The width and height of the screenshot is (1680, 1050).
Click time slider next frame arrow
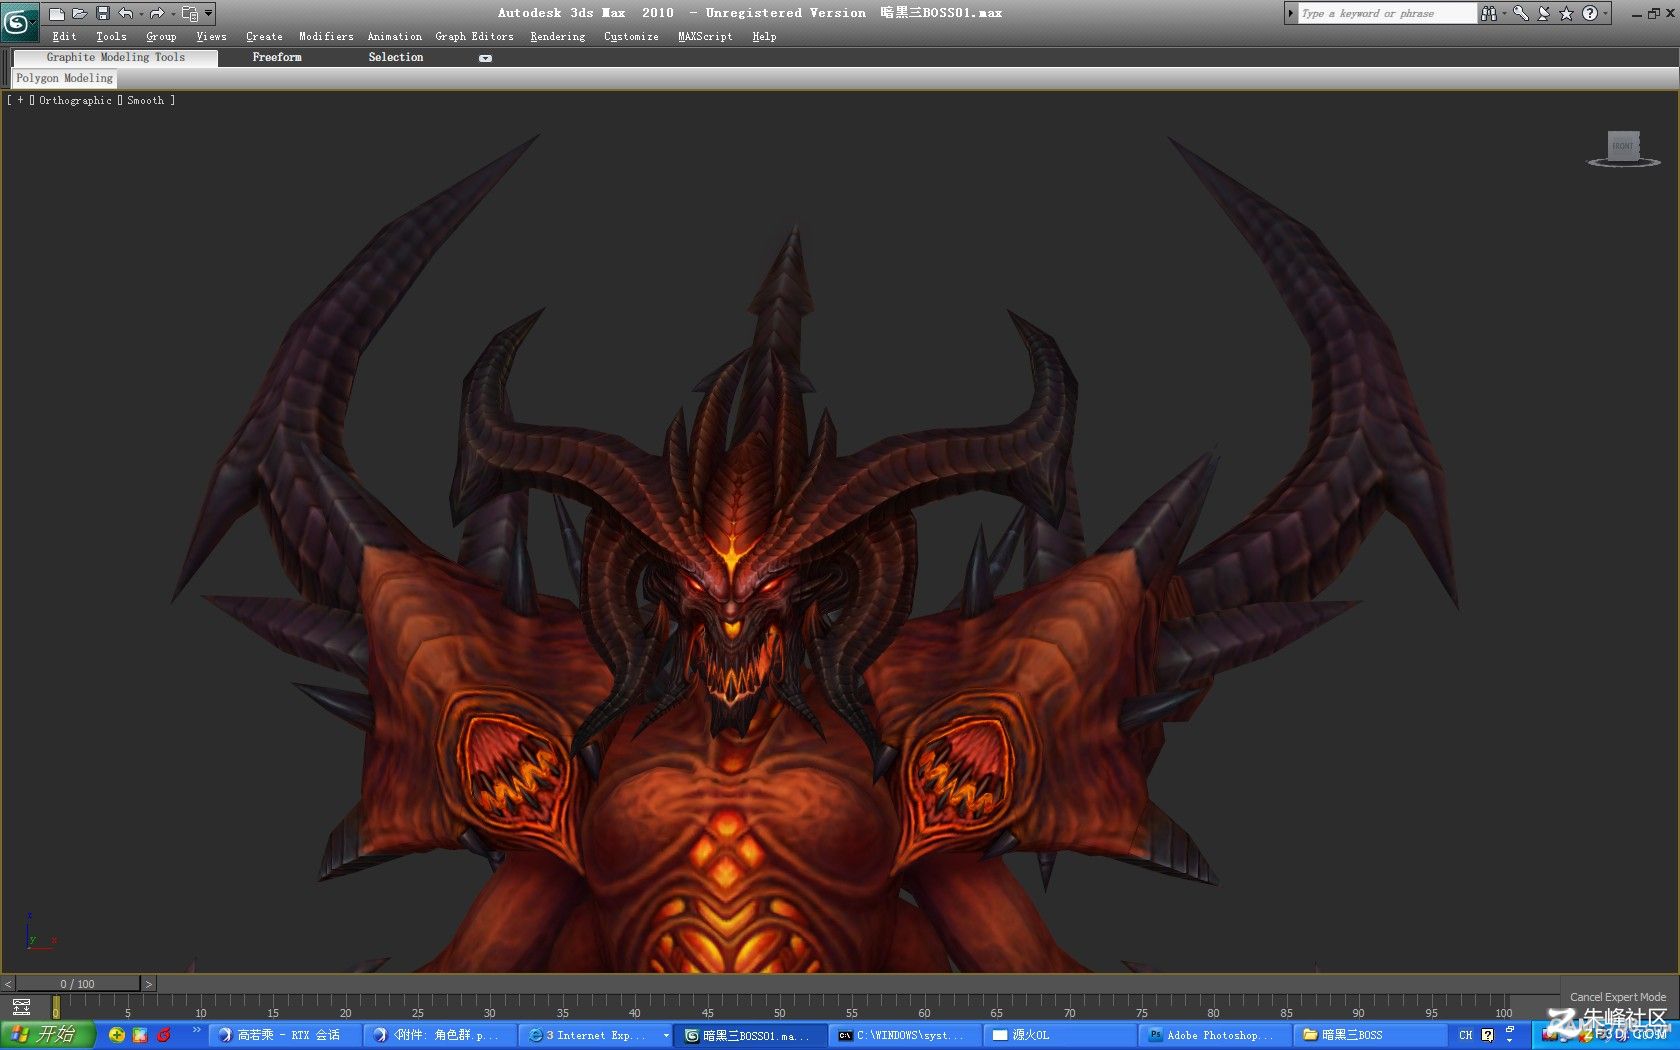(148, 984)
